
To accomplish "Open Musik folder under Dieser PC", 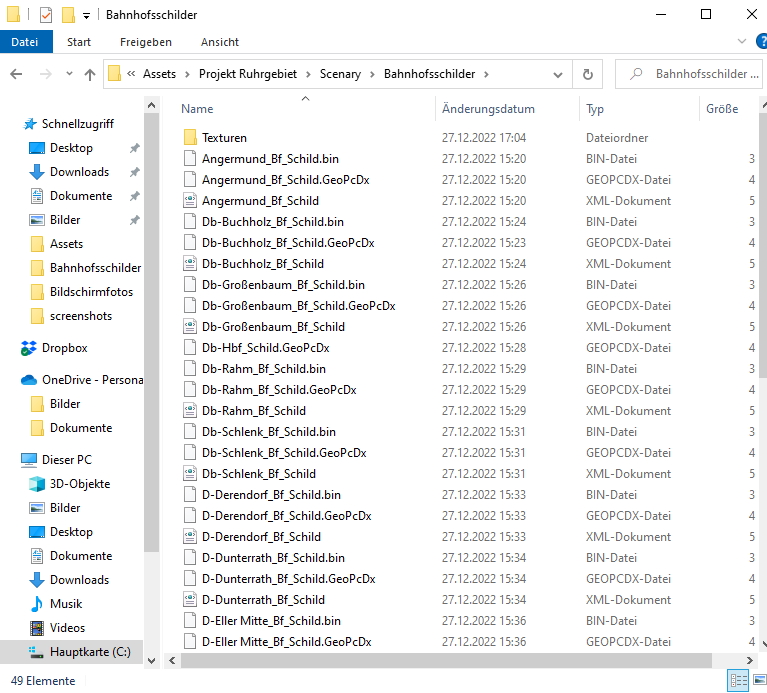I will pos(66,604).
